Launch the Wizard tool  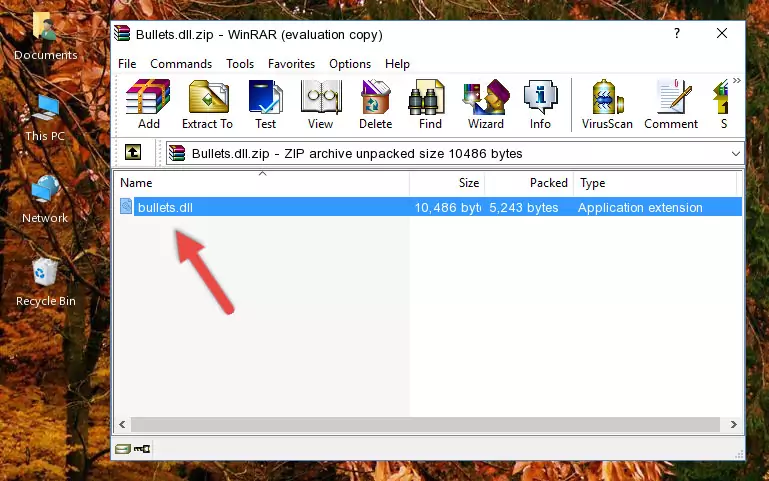click(x=486, y=104)
